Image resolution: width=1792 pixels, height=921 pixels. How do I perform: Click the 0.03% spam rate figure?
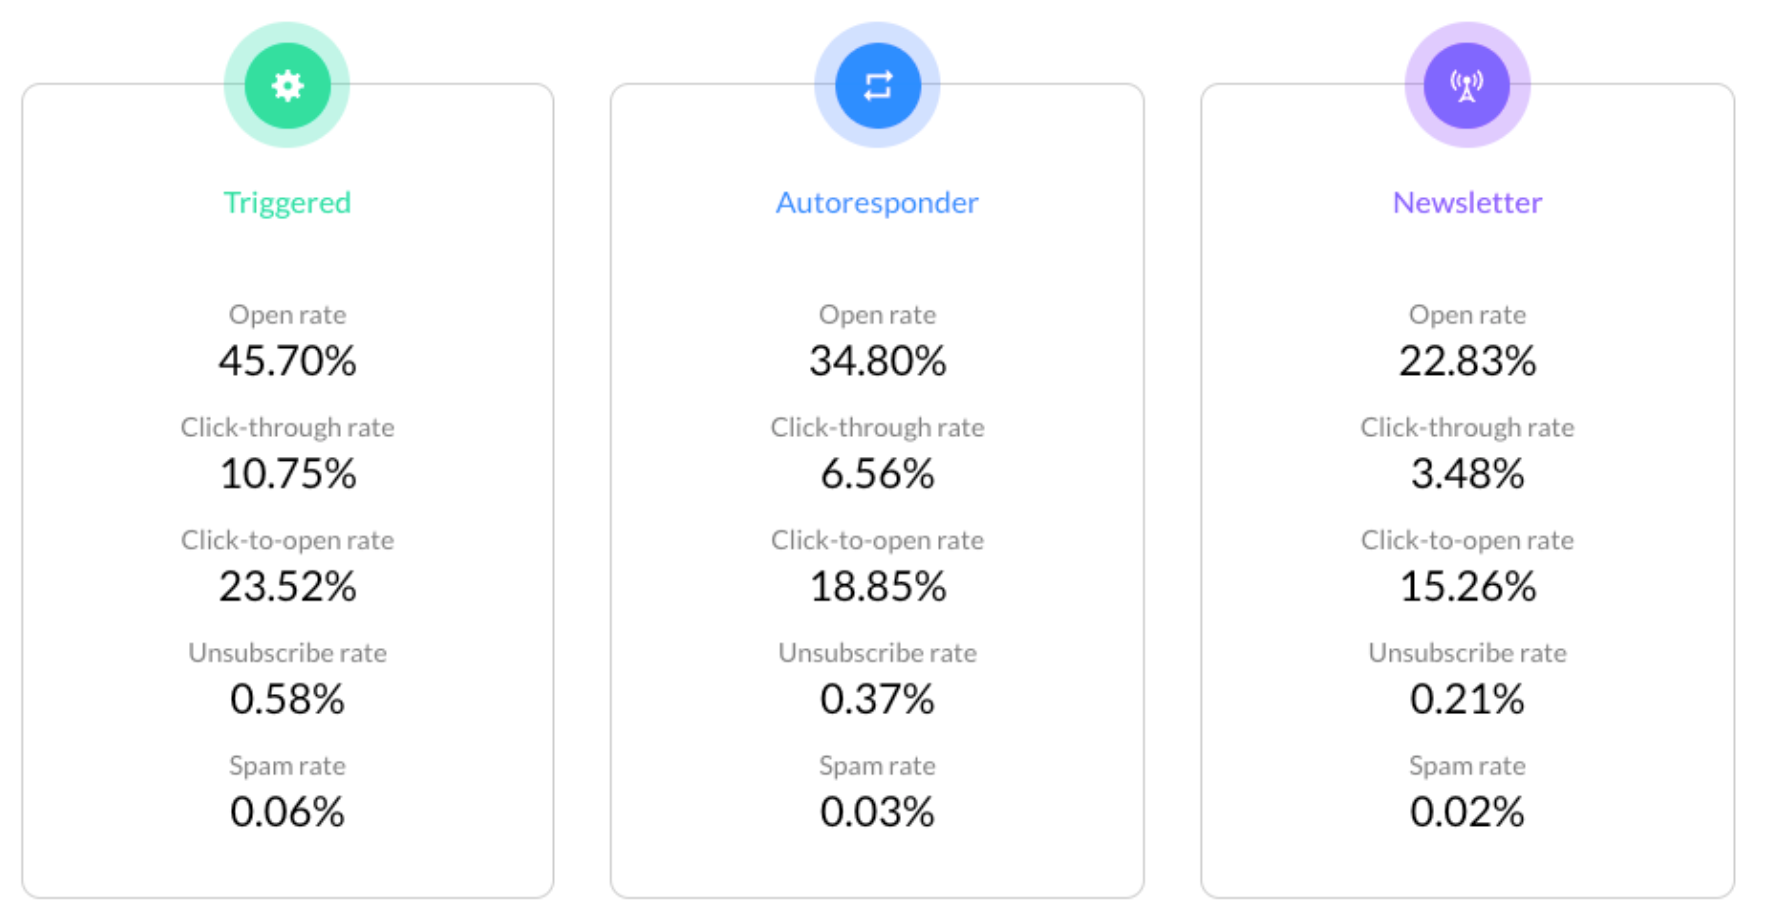tap(877, 812)
